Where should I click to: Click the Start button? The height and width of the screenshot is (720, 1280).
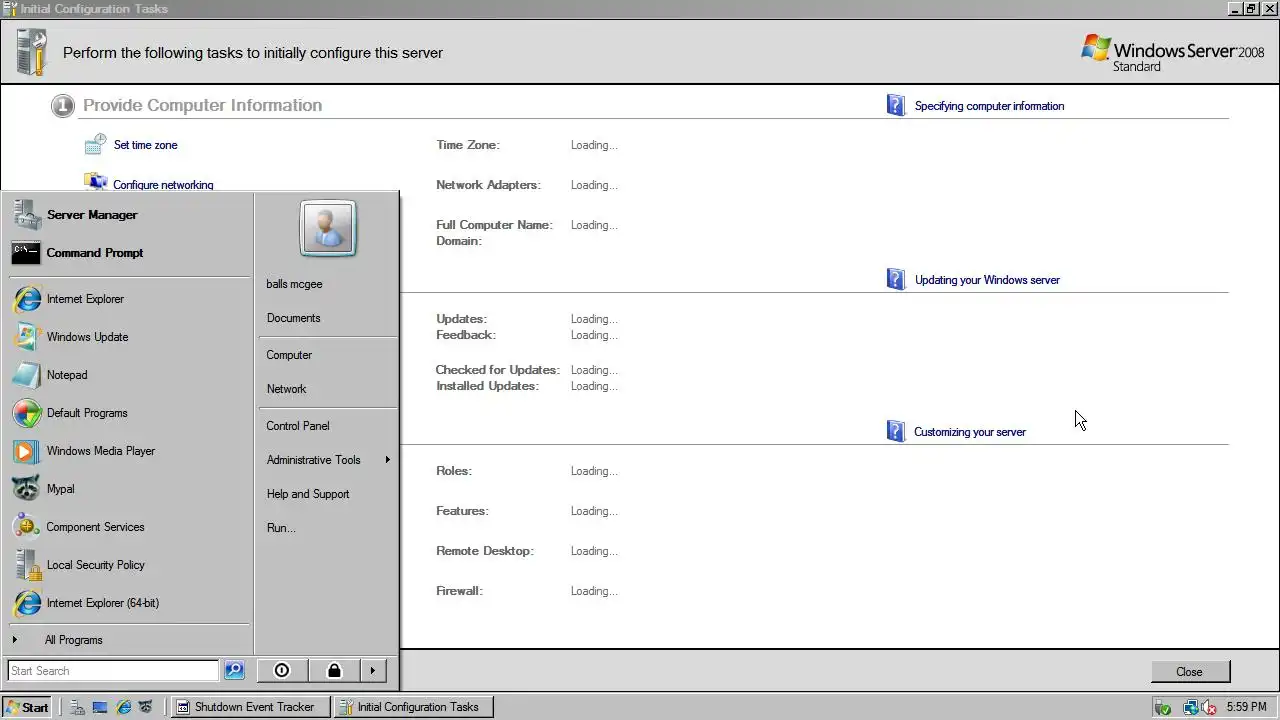[27, 707]
